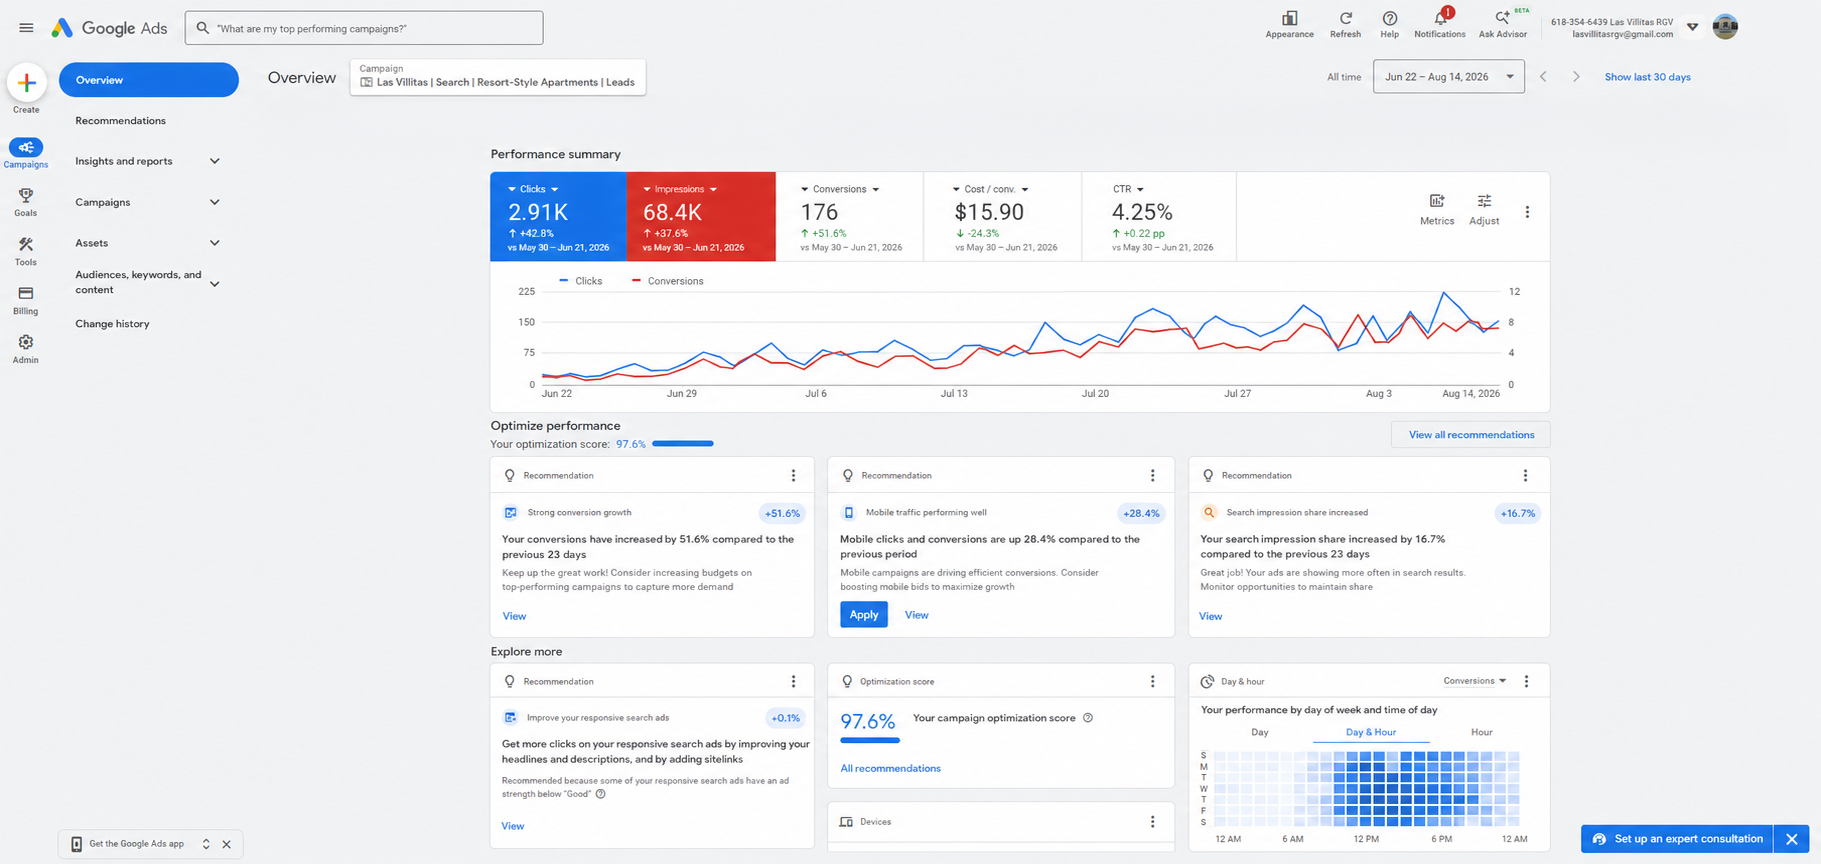The height and width of the screenshot is (864, 1821).
Task: Apply the mobile traffic recommendation
Action: tap(864, 615)
